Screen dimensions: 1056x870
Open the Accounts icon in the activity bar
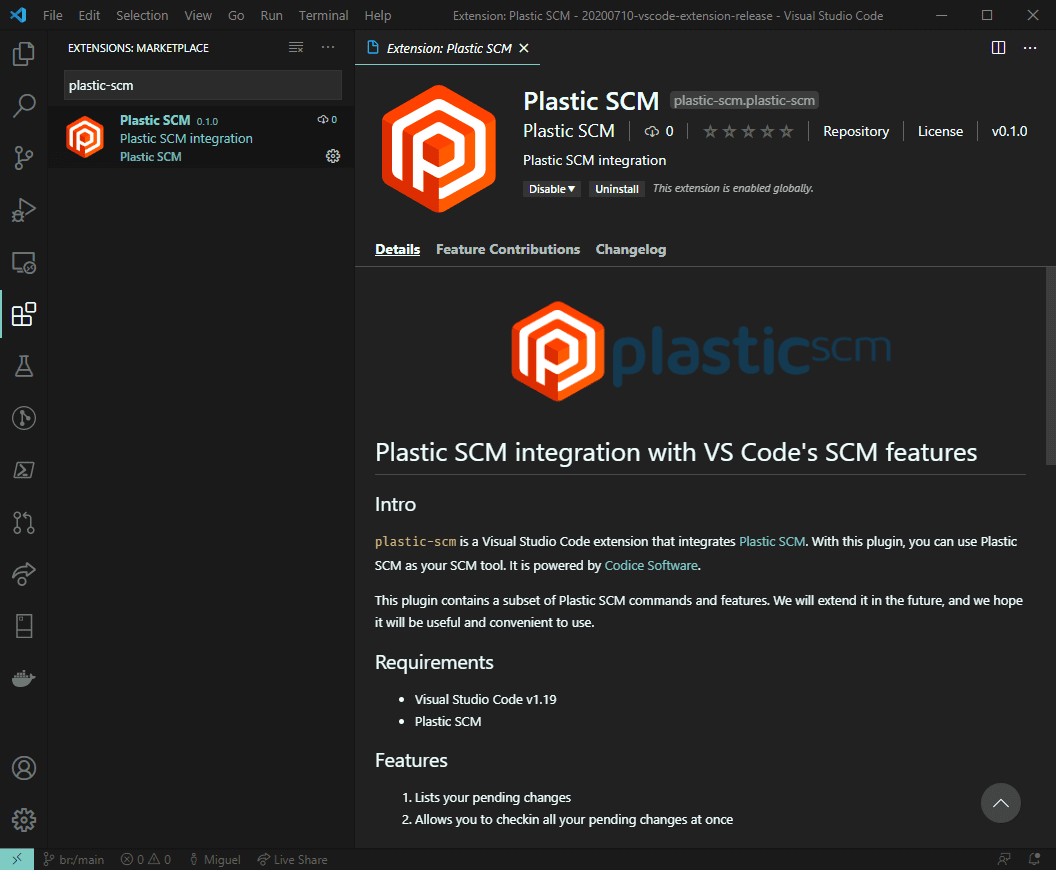click(22, 768)
